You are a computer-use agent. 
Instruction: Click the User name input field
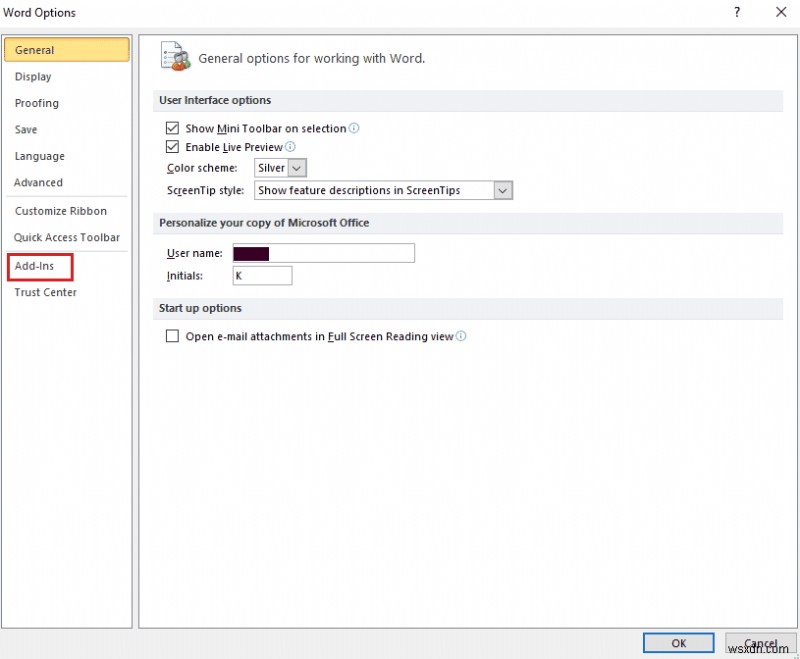click(323, 253)
